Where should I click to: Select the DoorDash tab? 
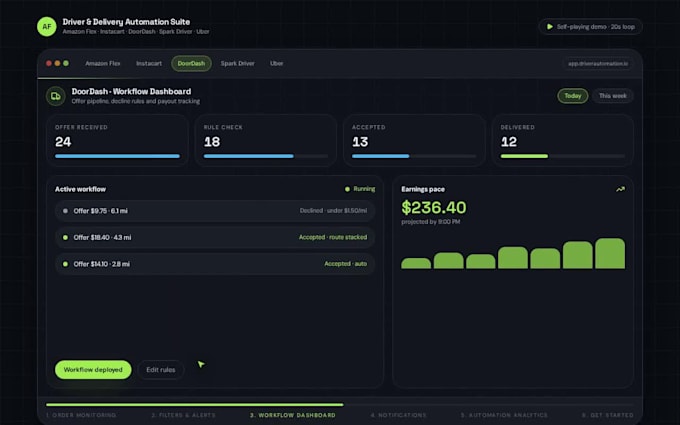(191, 63)
